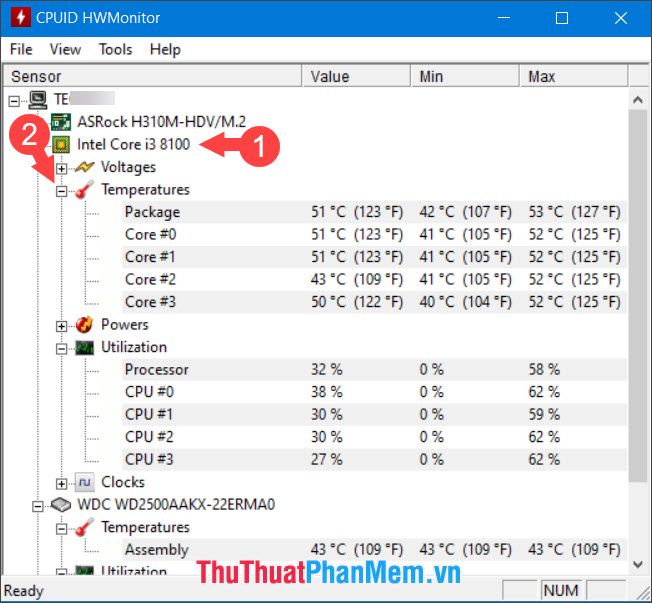Viewport: 652px width, 603px height.
Task: Click Package max value 53 °C
Action: click(574, 212)
